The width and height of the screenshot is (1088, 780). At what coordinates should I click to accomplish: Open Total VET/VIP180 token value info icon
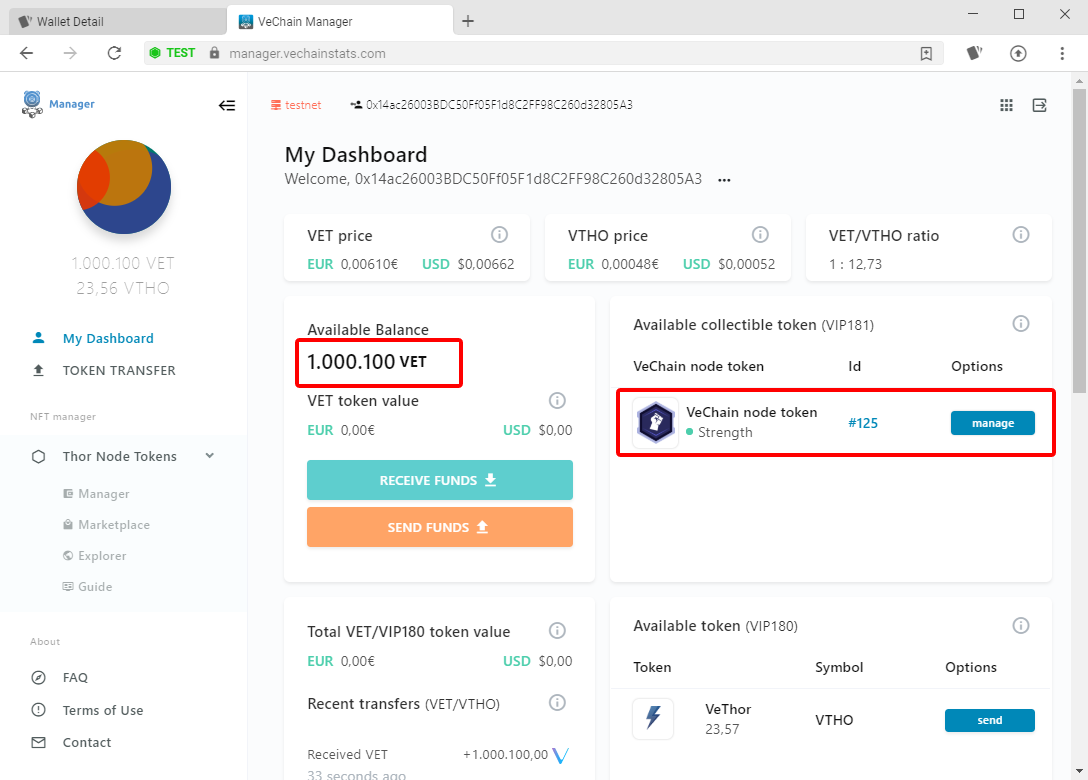point(557,631)
